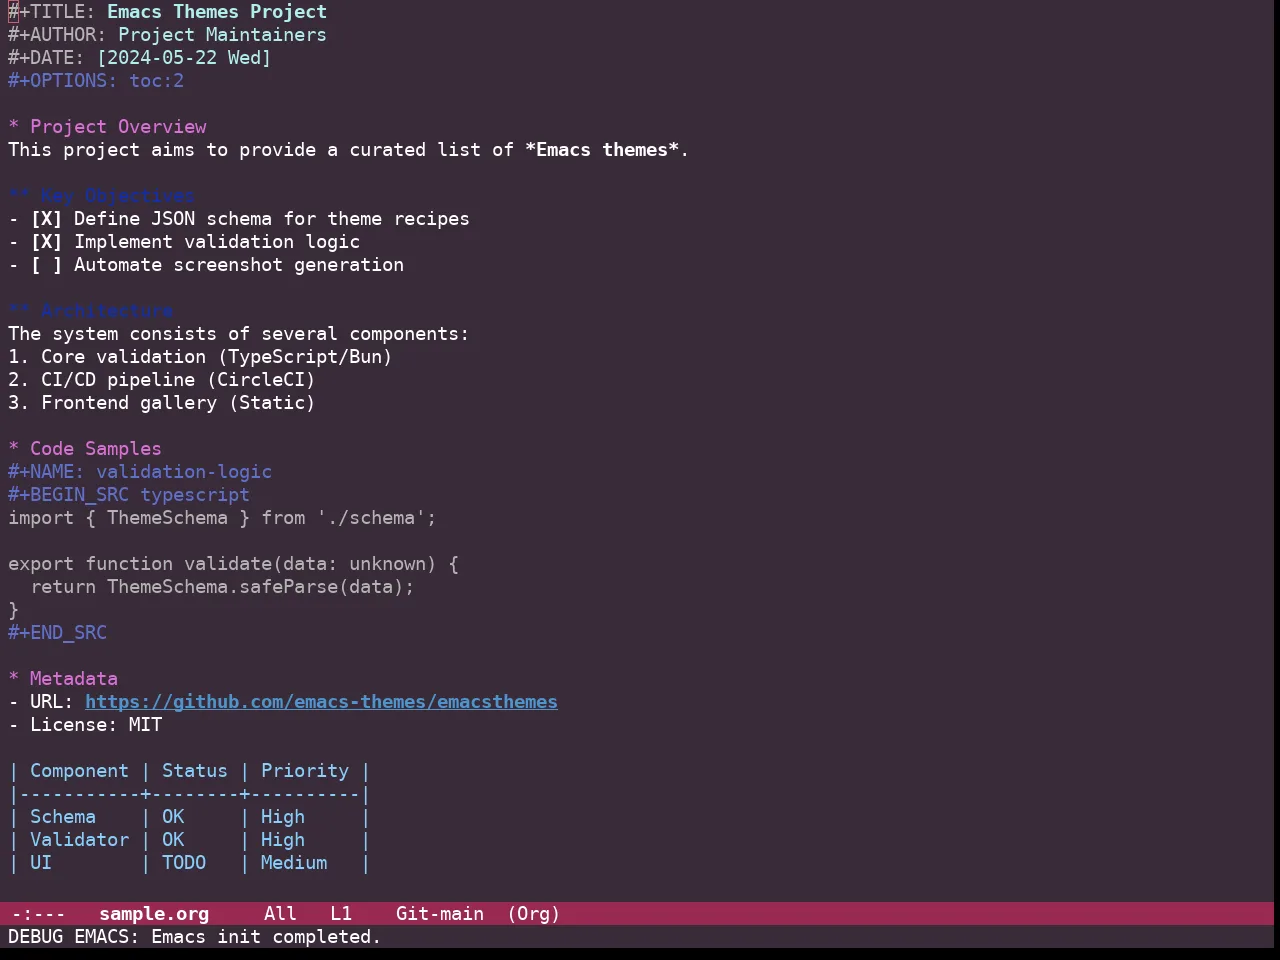
Task: Click the 'Schema' table cell
Action: (63, 817)
